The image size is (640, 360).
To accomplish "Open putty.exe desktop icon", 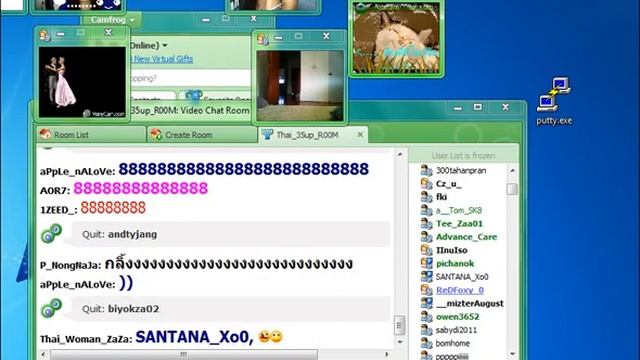I will [554, 101].
